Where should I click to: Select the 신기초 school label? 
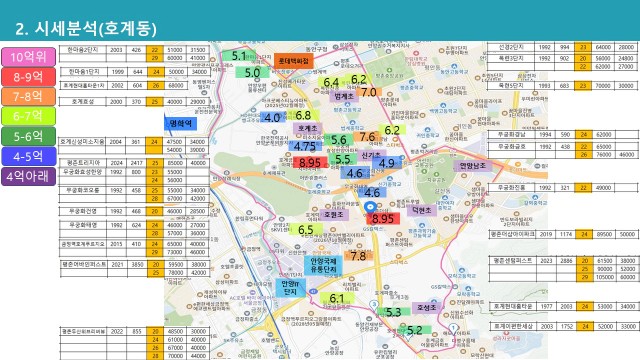[371, 155]
